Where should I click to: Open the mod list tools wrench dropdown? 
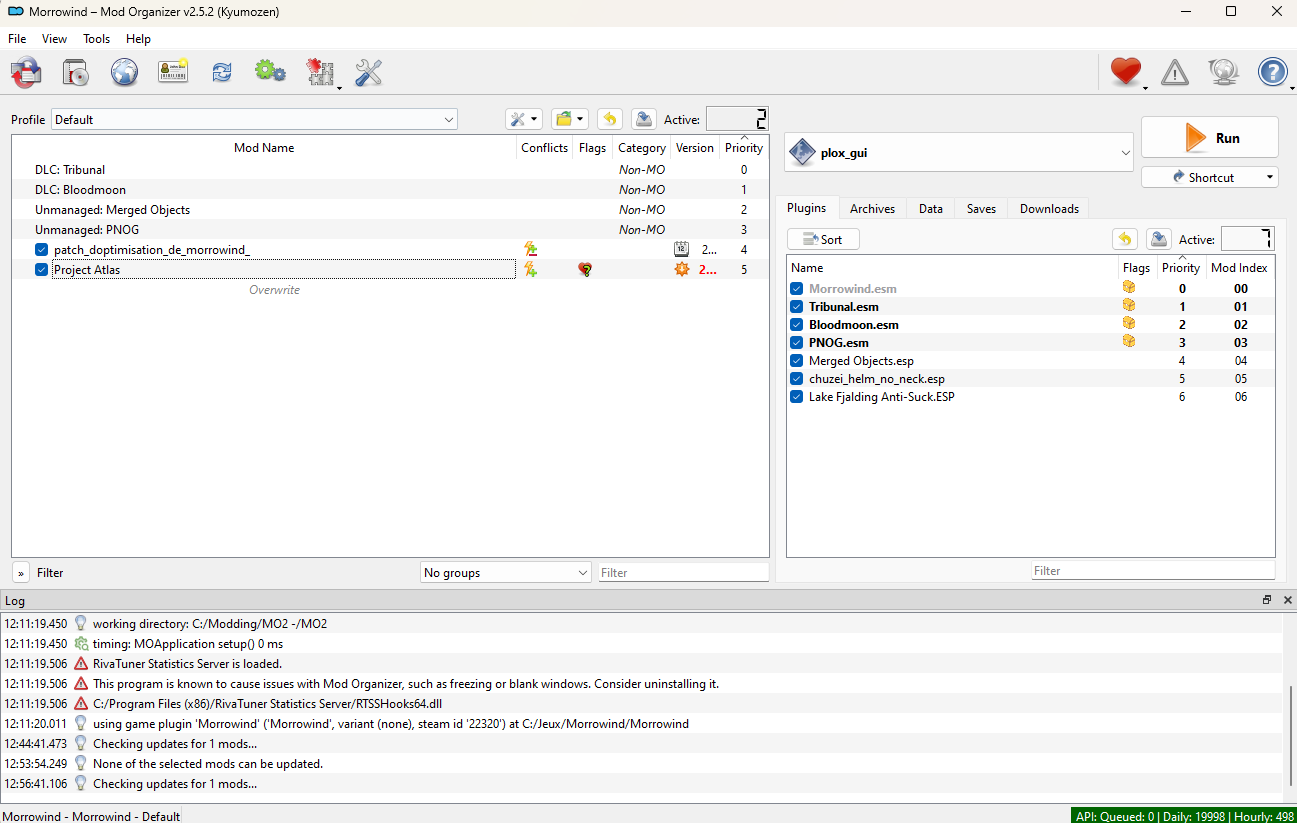523,119
